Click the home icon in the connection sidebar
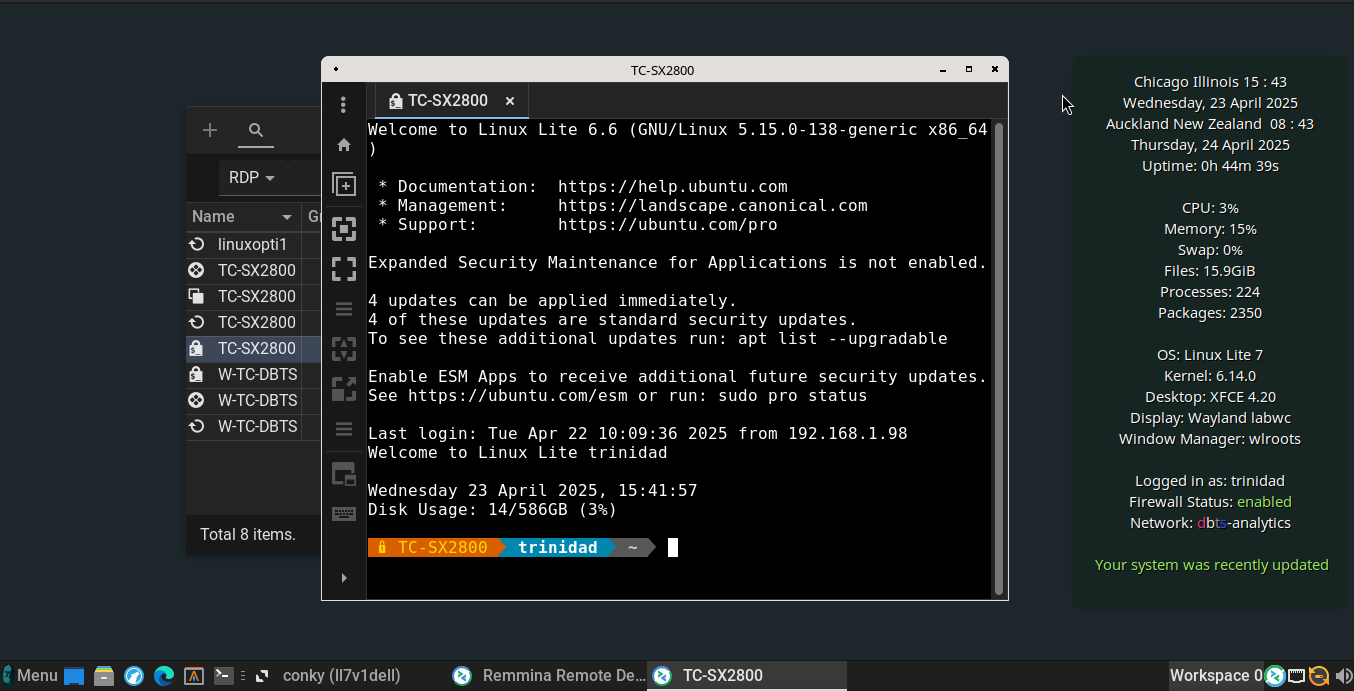This screenshot has height=691, width=1354. 344,145
